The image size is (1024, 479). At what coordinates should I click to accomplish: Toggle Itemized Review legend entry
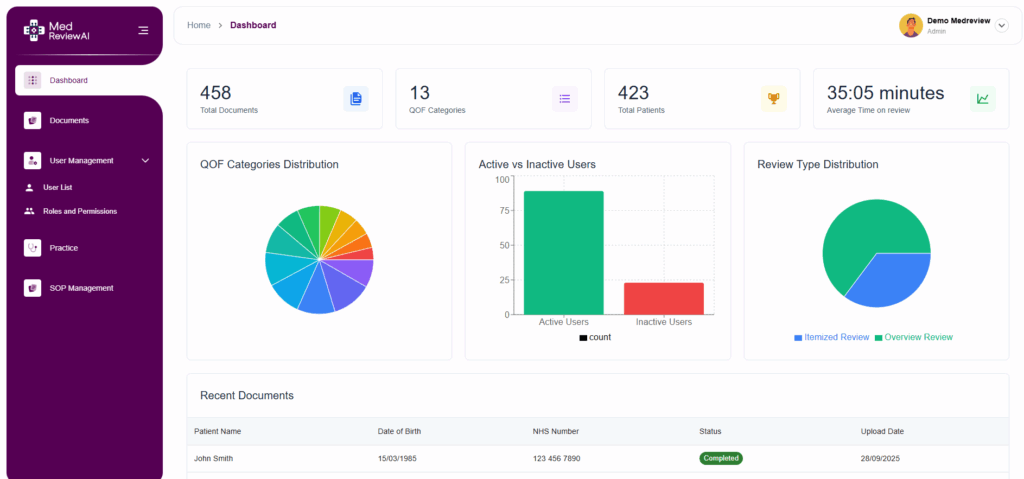831,338
